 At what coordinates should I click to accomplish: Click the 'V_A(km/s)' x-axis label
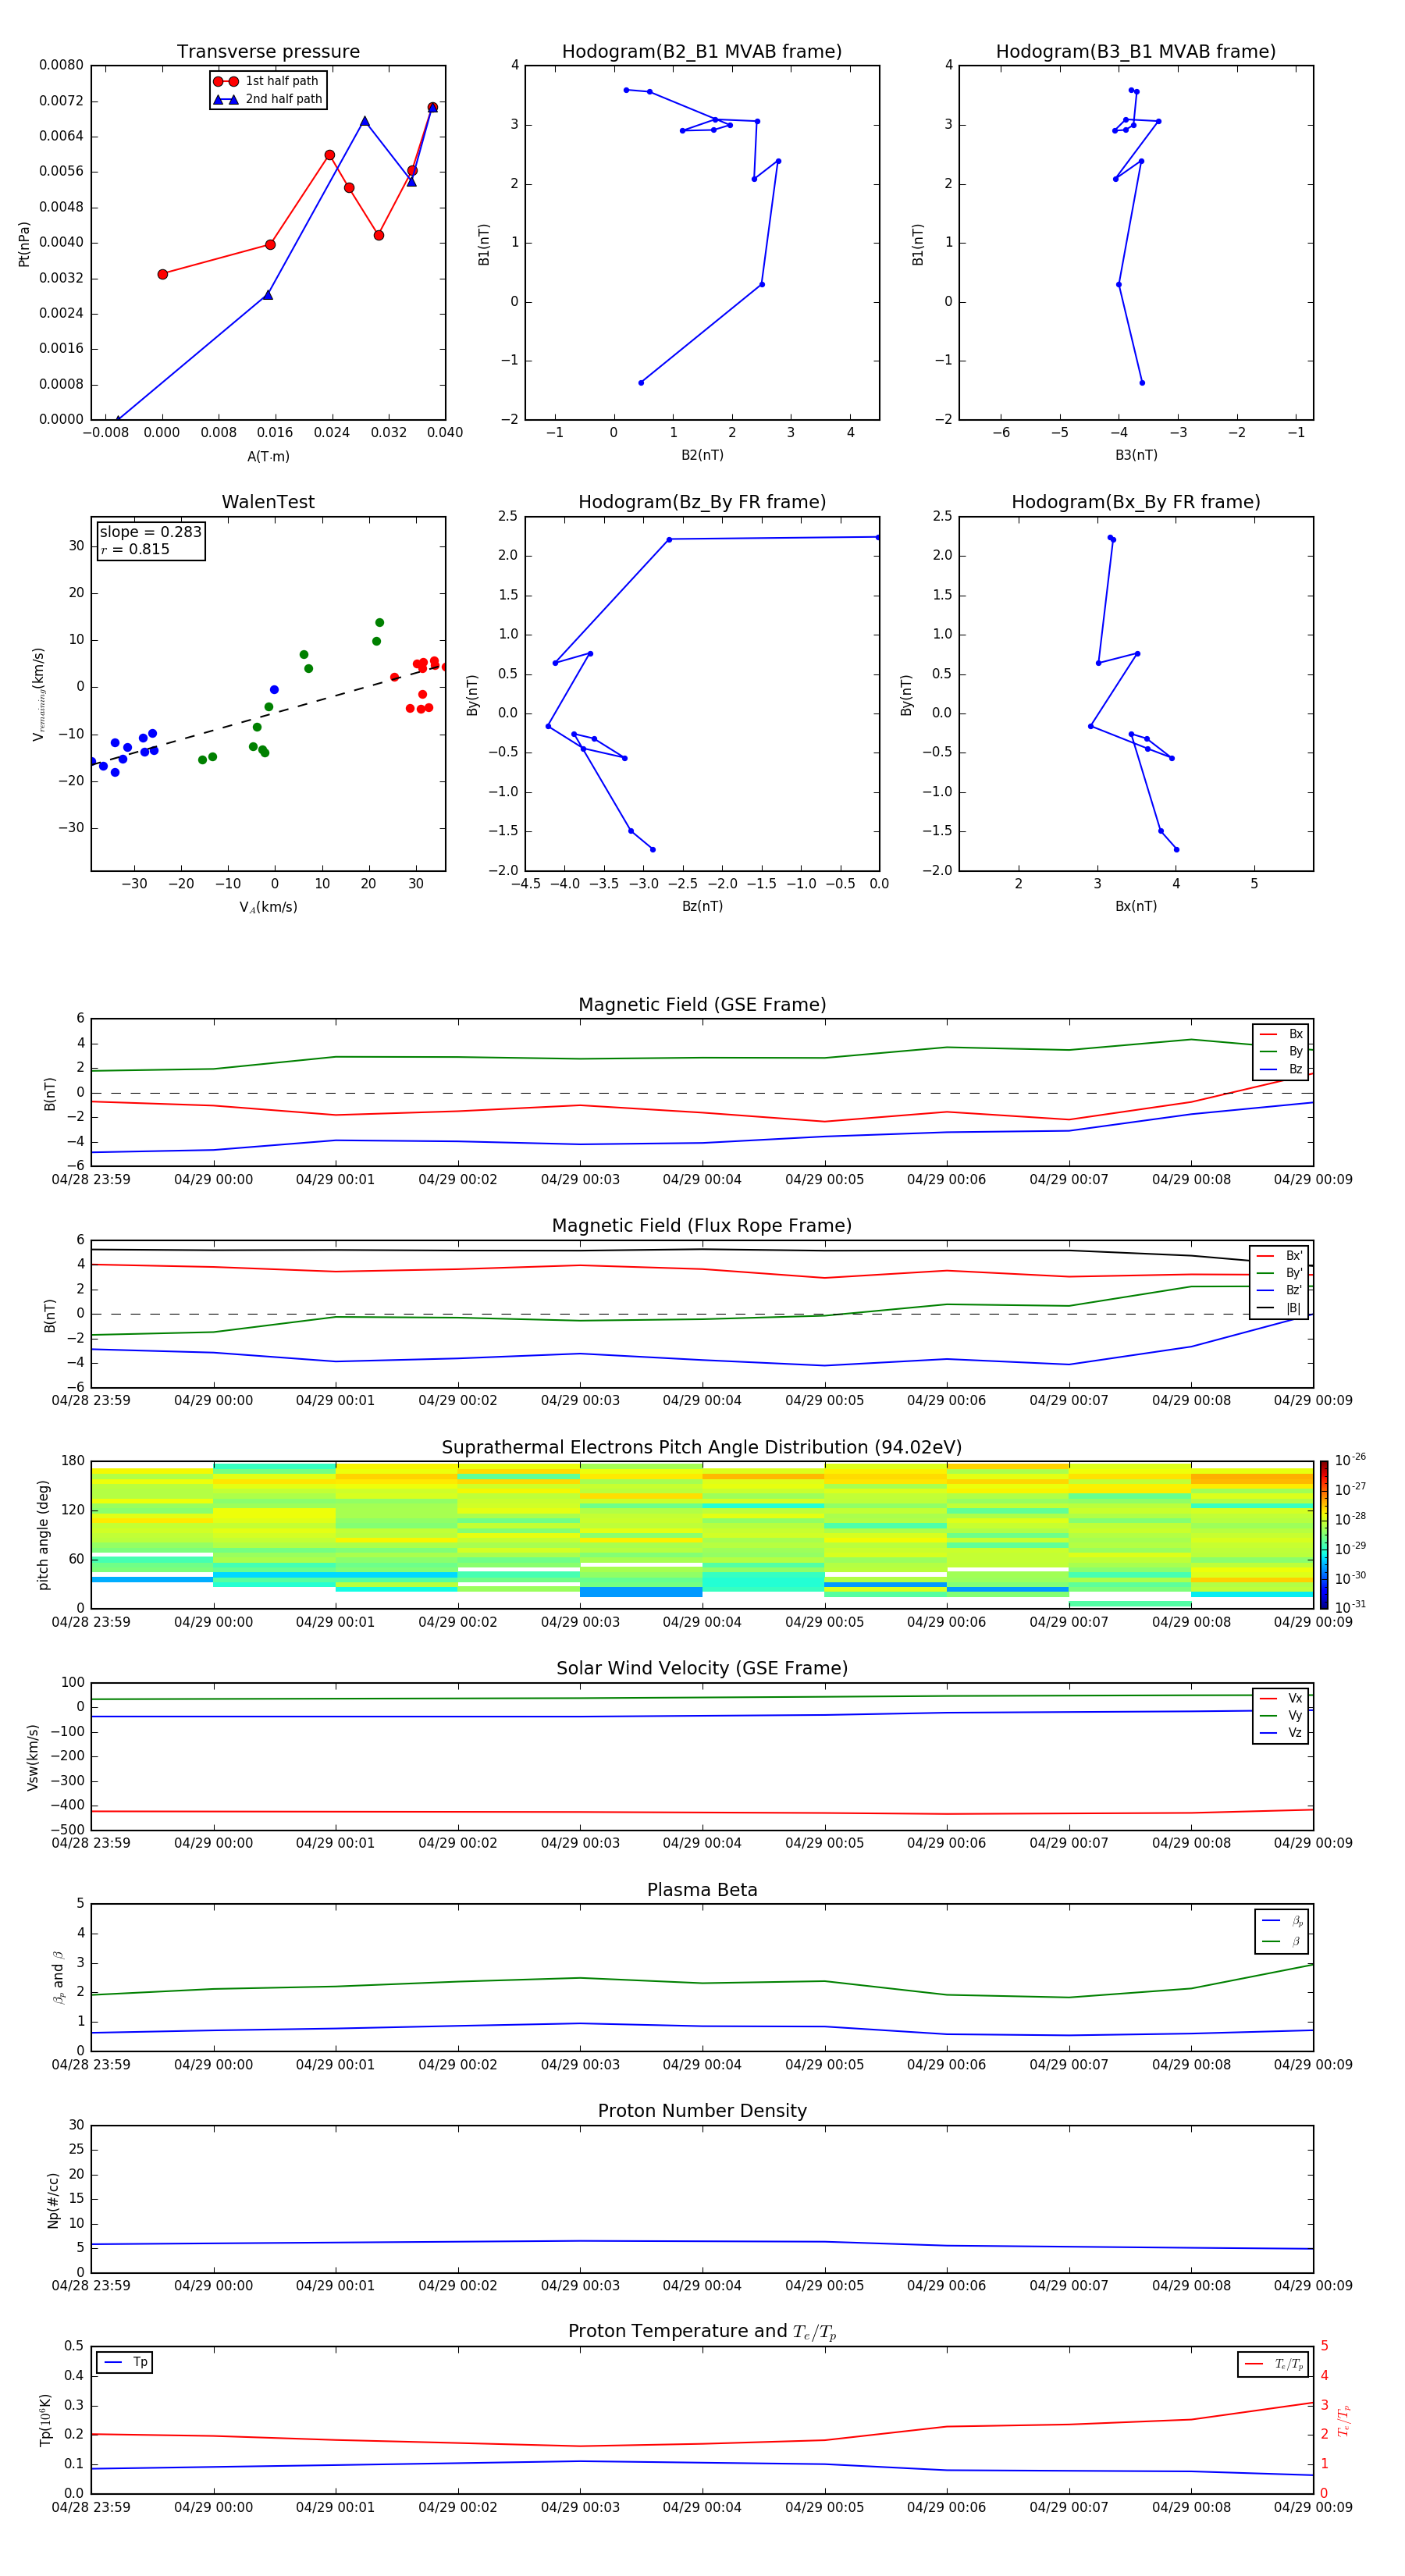pyautogui.click(x=268, y=907)
